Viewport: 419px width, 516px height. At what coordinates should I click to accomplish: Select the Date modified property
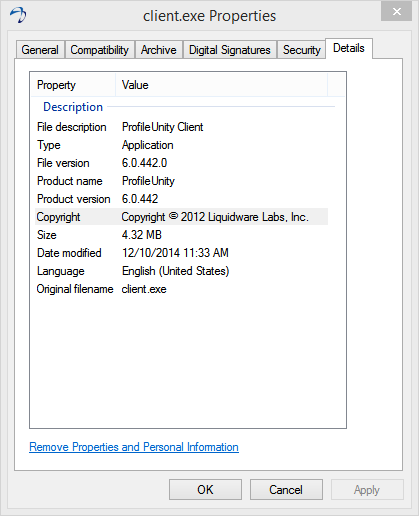click(x=69, y=253)
